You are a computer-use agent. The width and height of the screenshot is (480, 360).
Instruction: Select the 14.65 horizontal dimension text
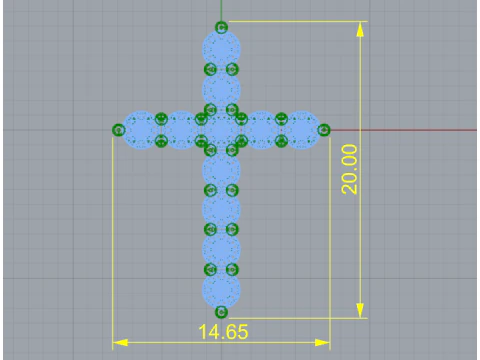tap(223, 332)
